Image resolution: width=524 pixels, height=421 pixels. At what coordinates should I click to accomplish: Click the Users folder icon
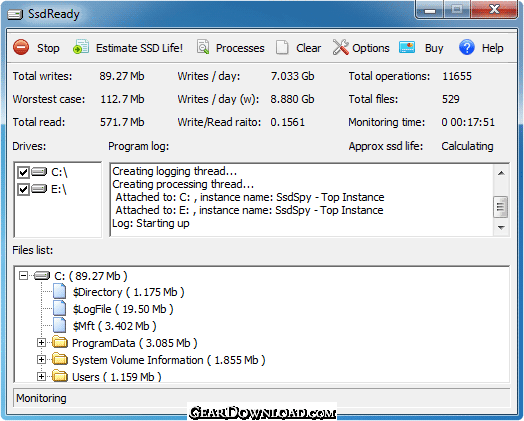pos(60,377)
